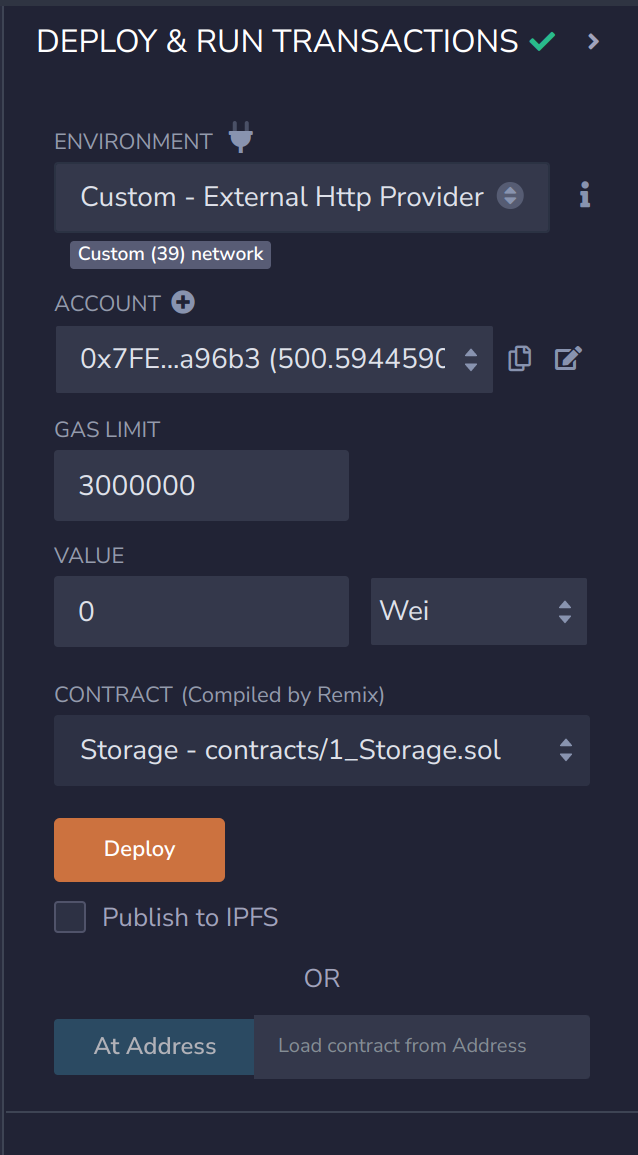Click the green compilation checkmark icon
This screenshot has width=638, height=1155.
(x=543, y=42)
